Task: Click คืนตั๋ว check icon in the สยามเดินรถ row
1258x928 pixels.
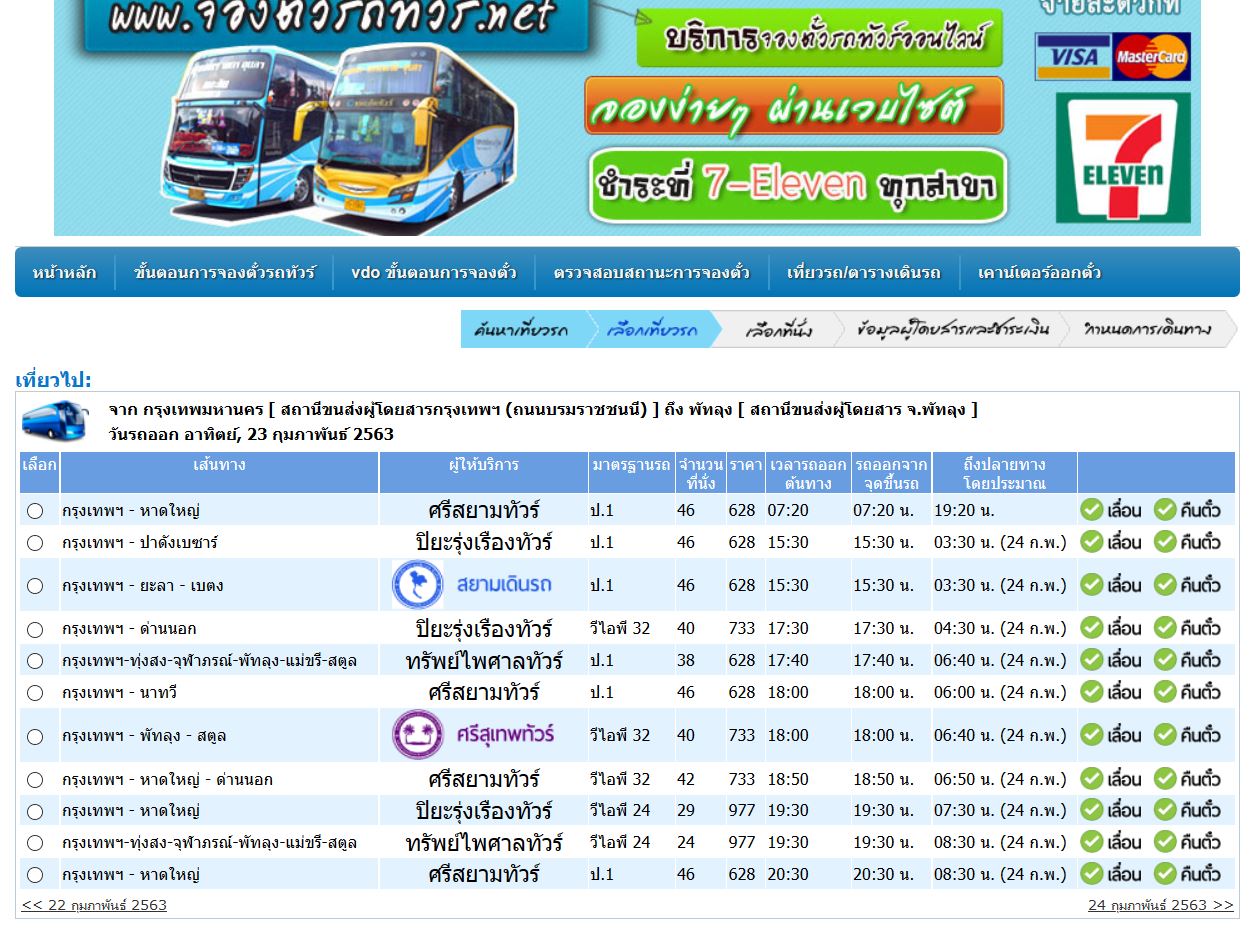Action: coord(1165,585)
